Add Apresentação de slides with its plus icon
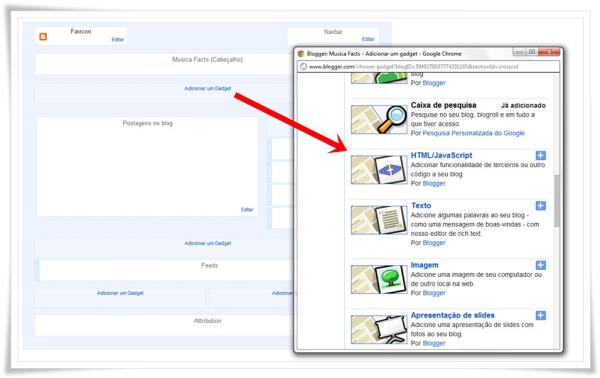This screenshot has width=600, height=378. [540, 315]
